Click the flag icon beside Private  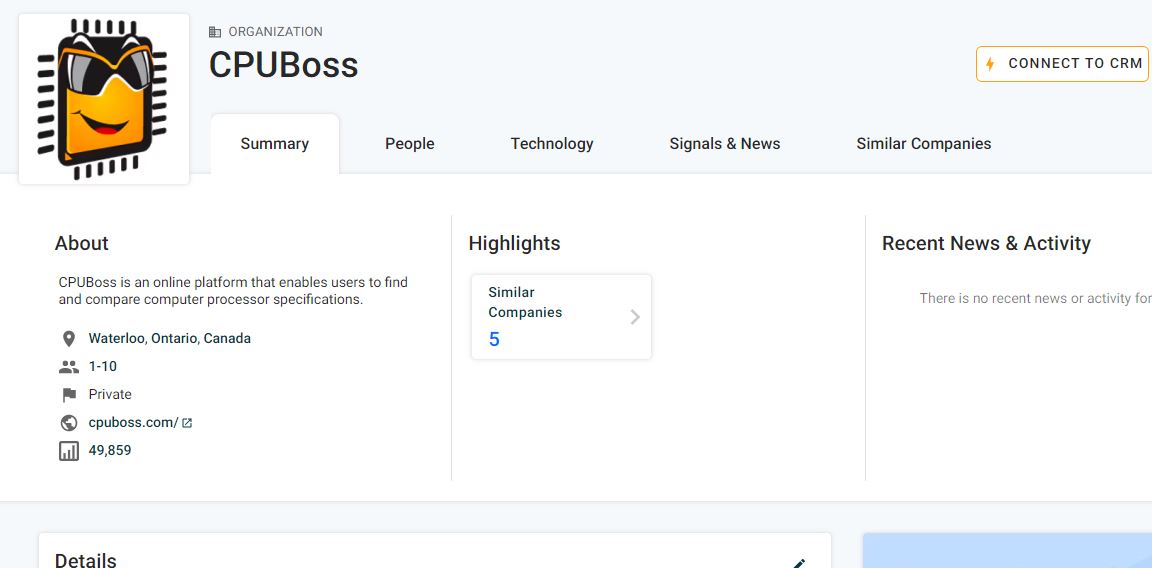[x=69, y=395]
